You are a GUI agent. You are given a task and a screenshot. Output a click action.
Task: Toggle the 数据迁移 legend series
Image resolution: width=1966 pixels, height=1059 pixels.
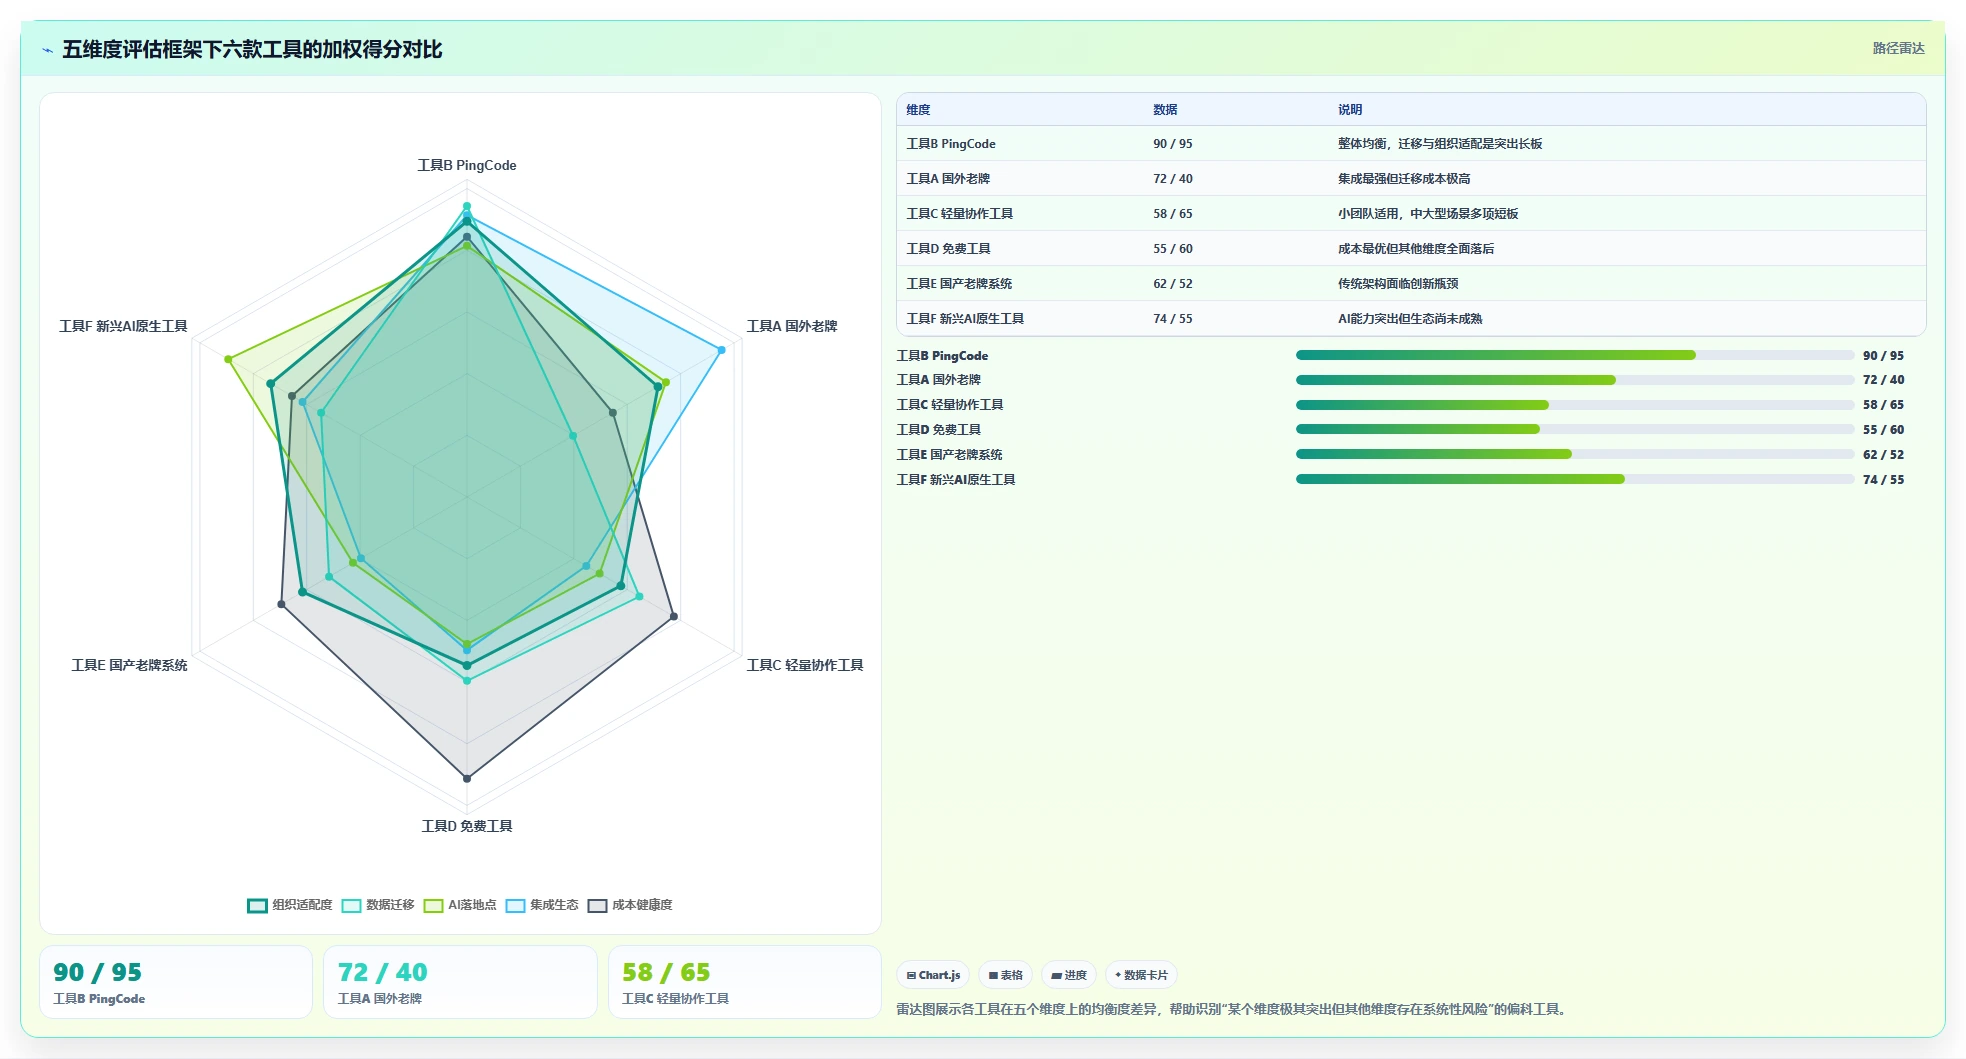[378, 905]
